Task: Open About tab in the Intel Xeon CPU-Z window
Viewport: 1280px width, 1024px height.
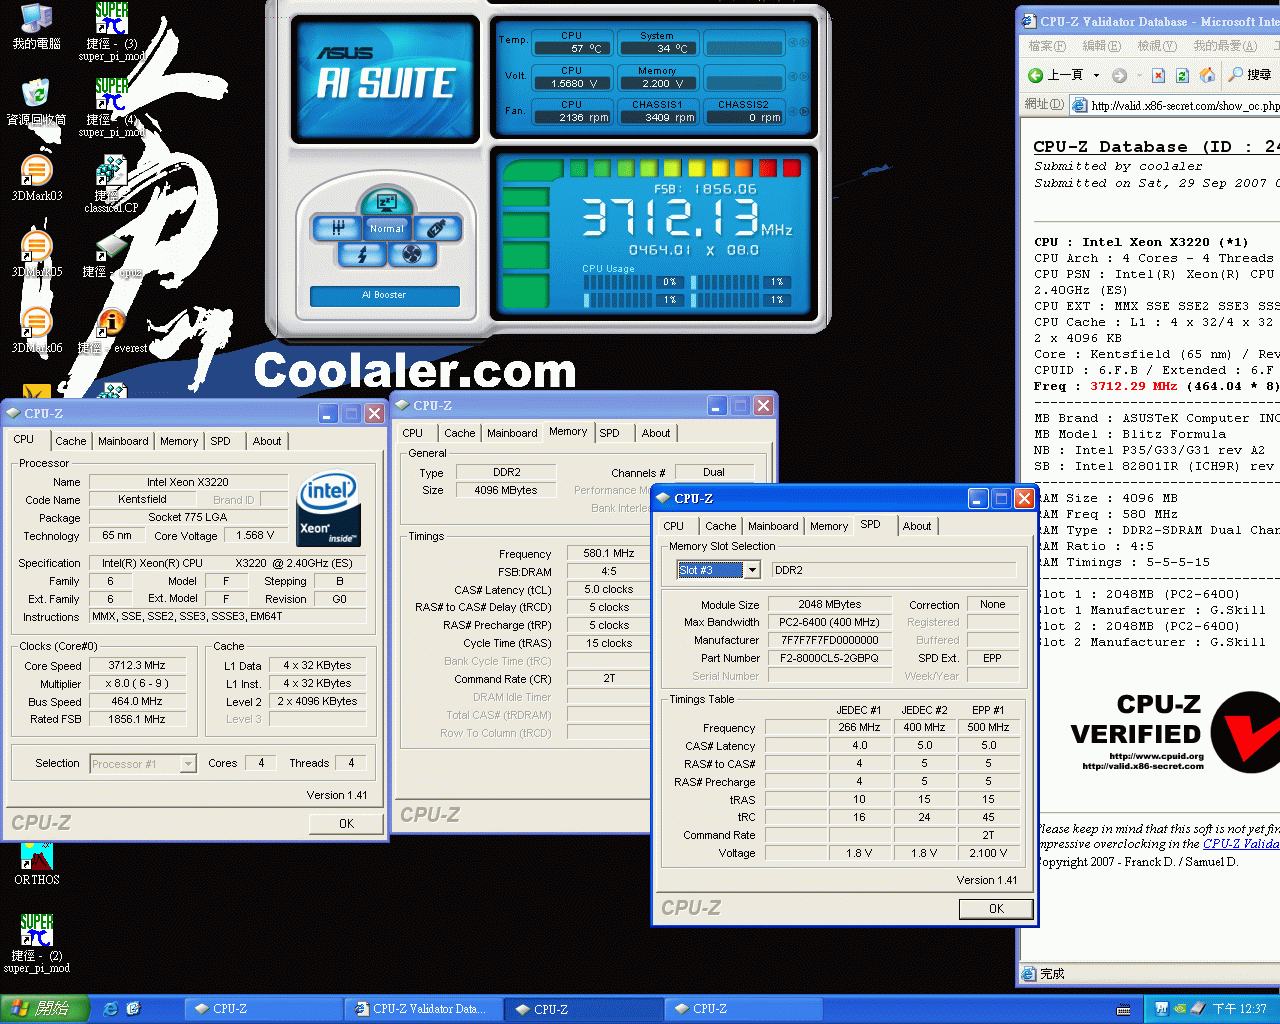Action: tap(267, 441)
